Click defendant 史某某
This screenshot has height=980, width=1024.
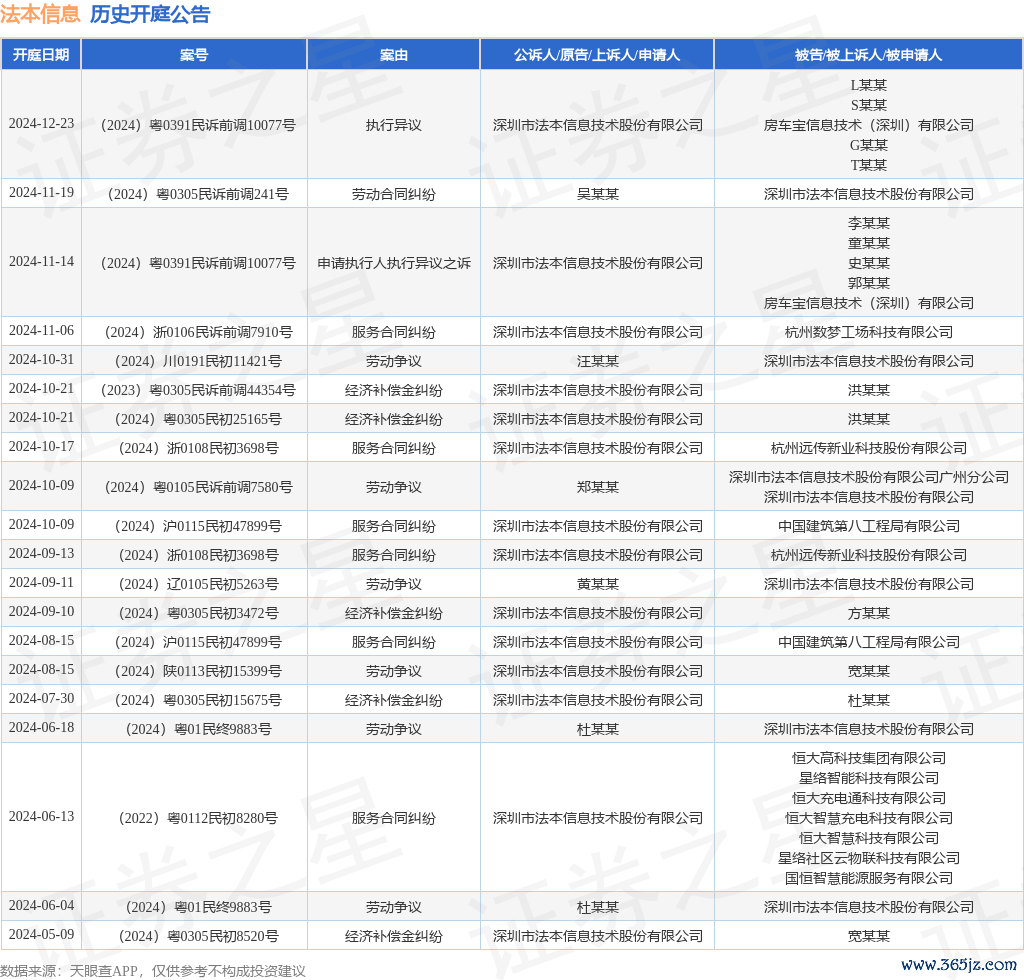click(869, 263)
